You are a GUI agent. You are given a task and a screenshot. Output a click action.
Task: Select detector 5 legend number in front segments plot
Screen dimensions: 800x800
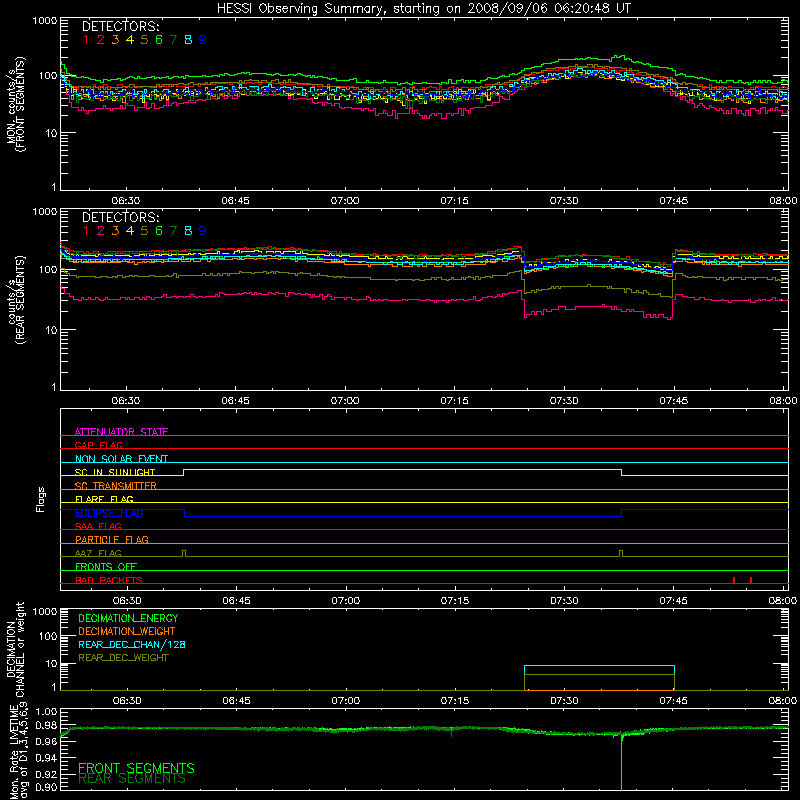click(x=144, y=40)
